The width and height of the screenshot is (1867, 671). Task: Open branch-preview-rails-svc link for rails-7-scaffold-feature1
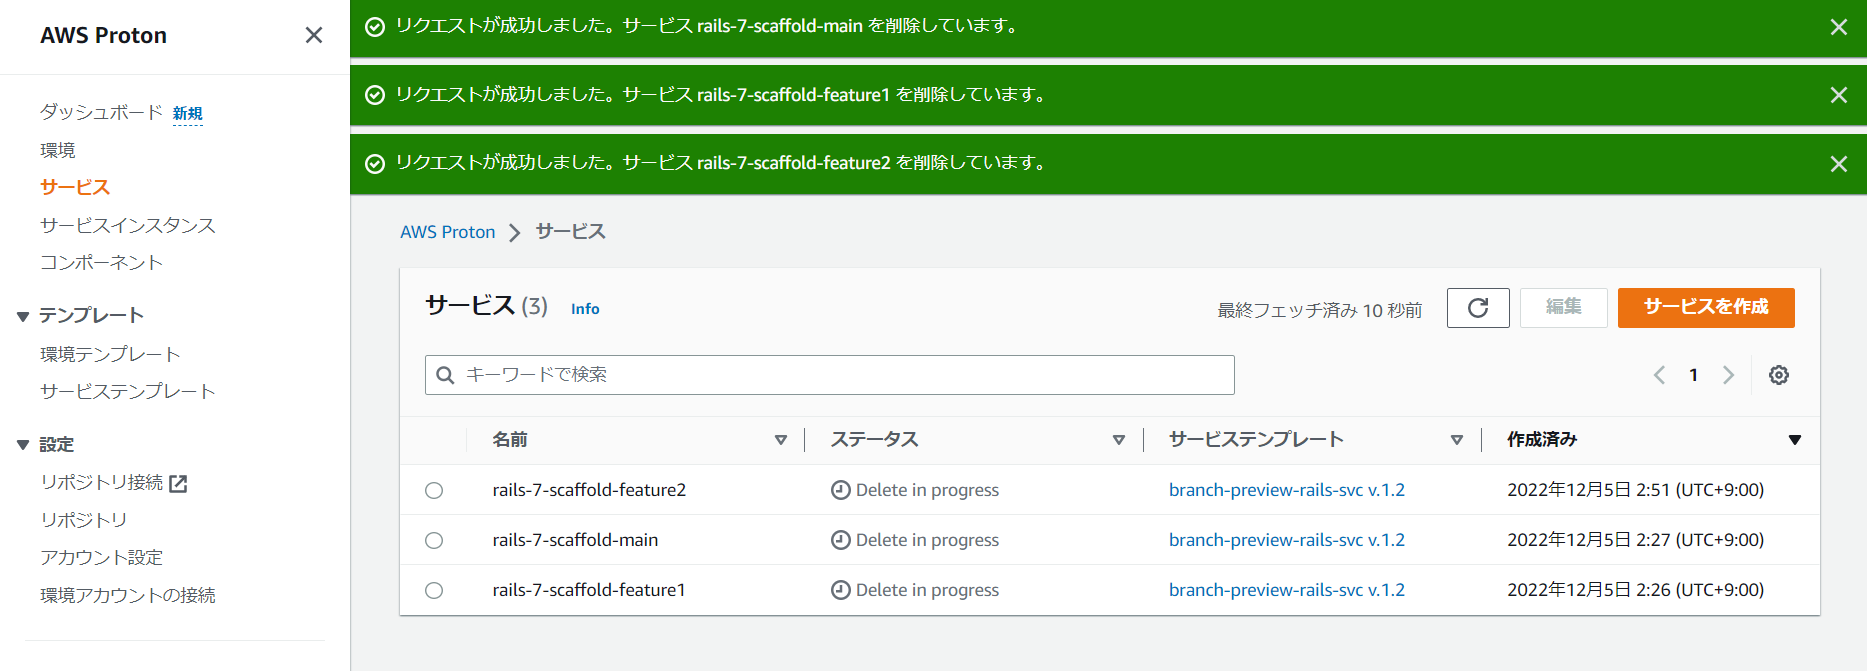pos(1287,590)
